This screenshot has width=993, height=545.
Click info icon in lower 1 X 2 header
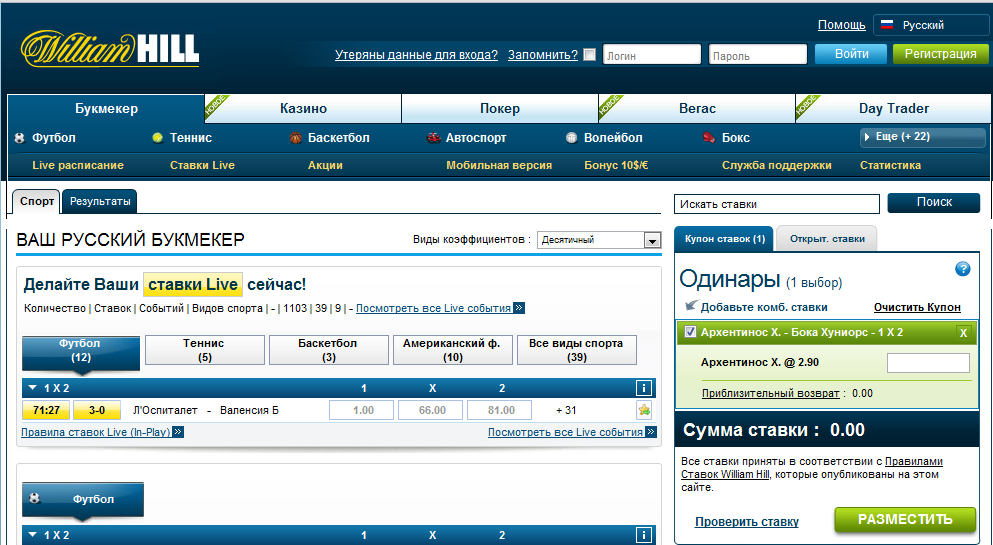pos(643,535)
